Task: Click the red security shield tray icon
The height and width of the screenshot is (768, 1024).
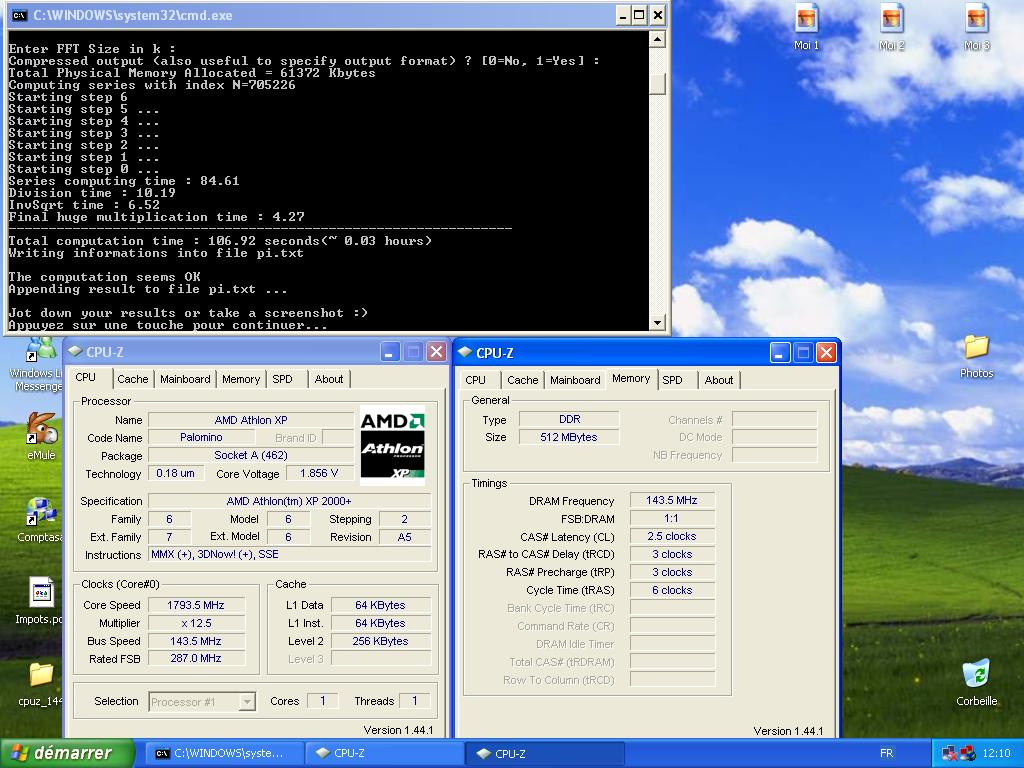Action: (x=967, y=753)
